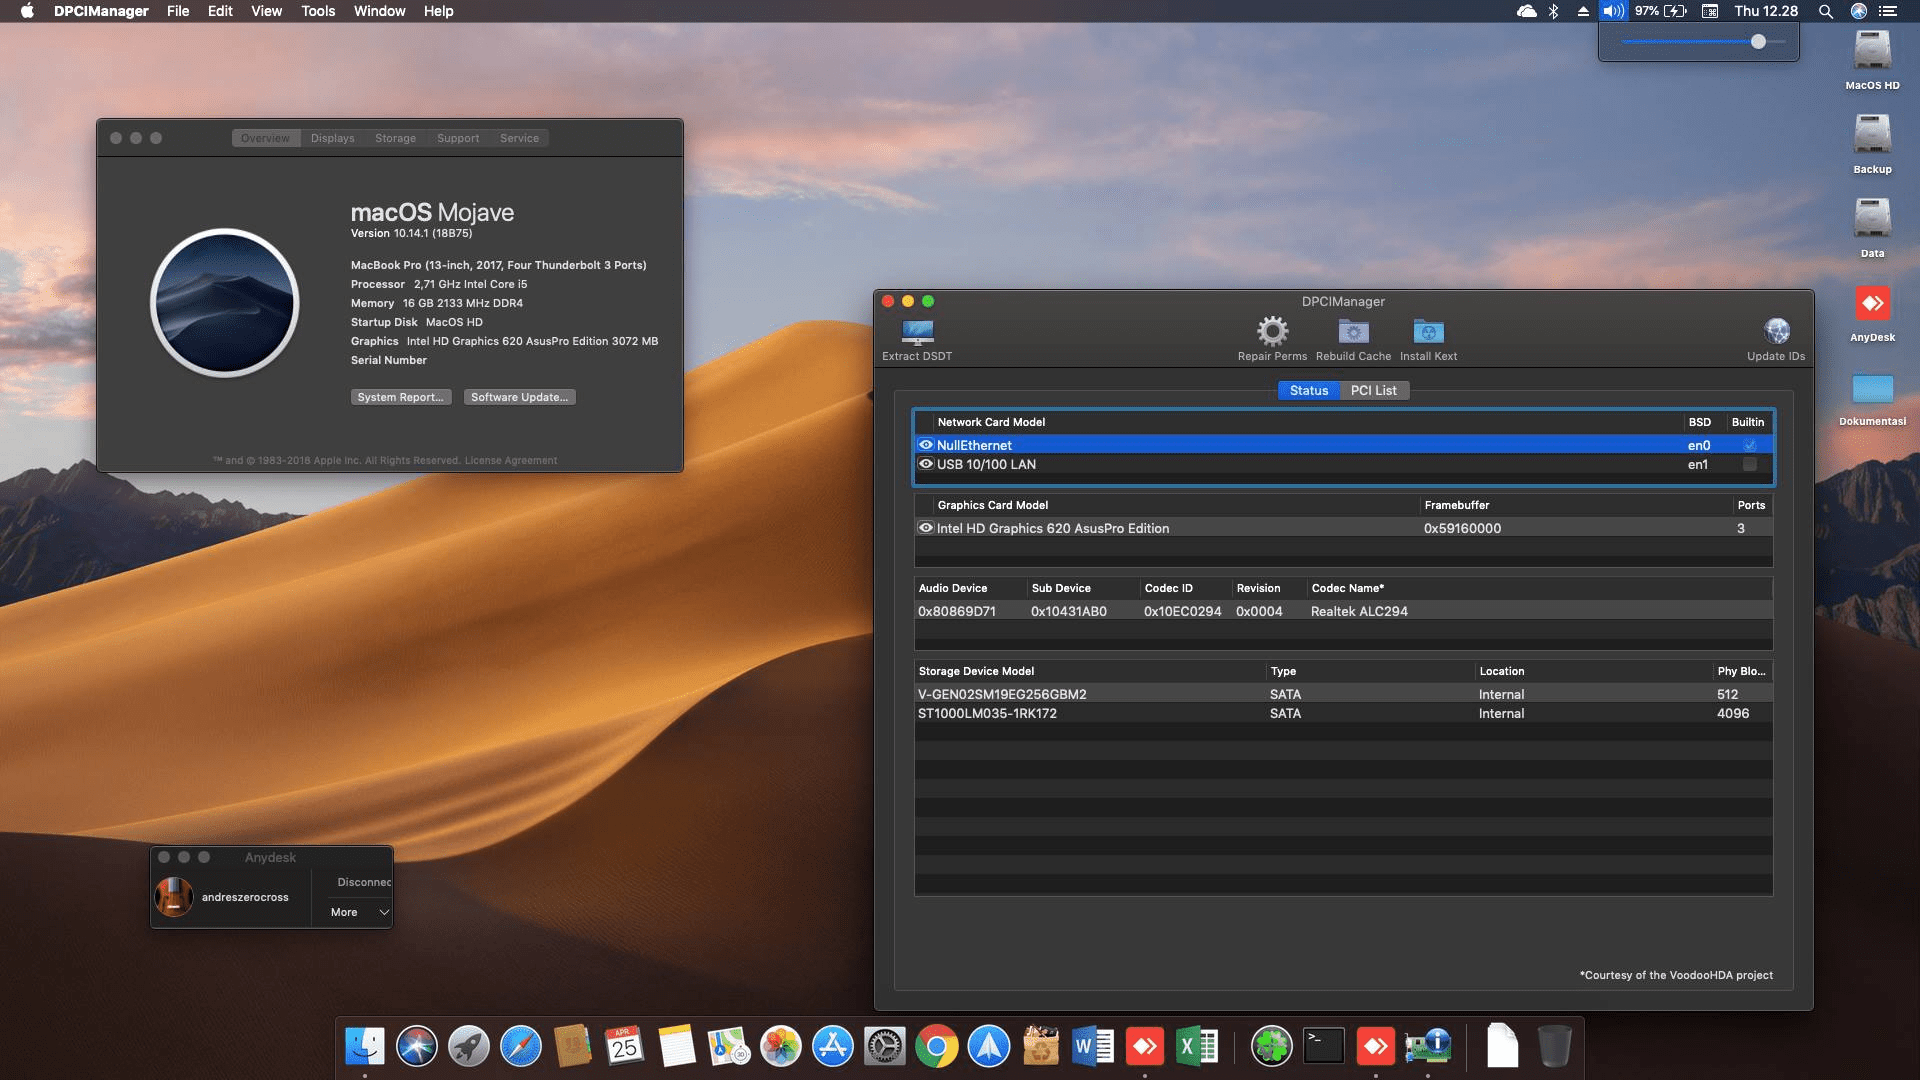This screenshot has width=1920, height=1080.
Task: Open Microsoft Word in the dock
Action: [1093, 1047]
